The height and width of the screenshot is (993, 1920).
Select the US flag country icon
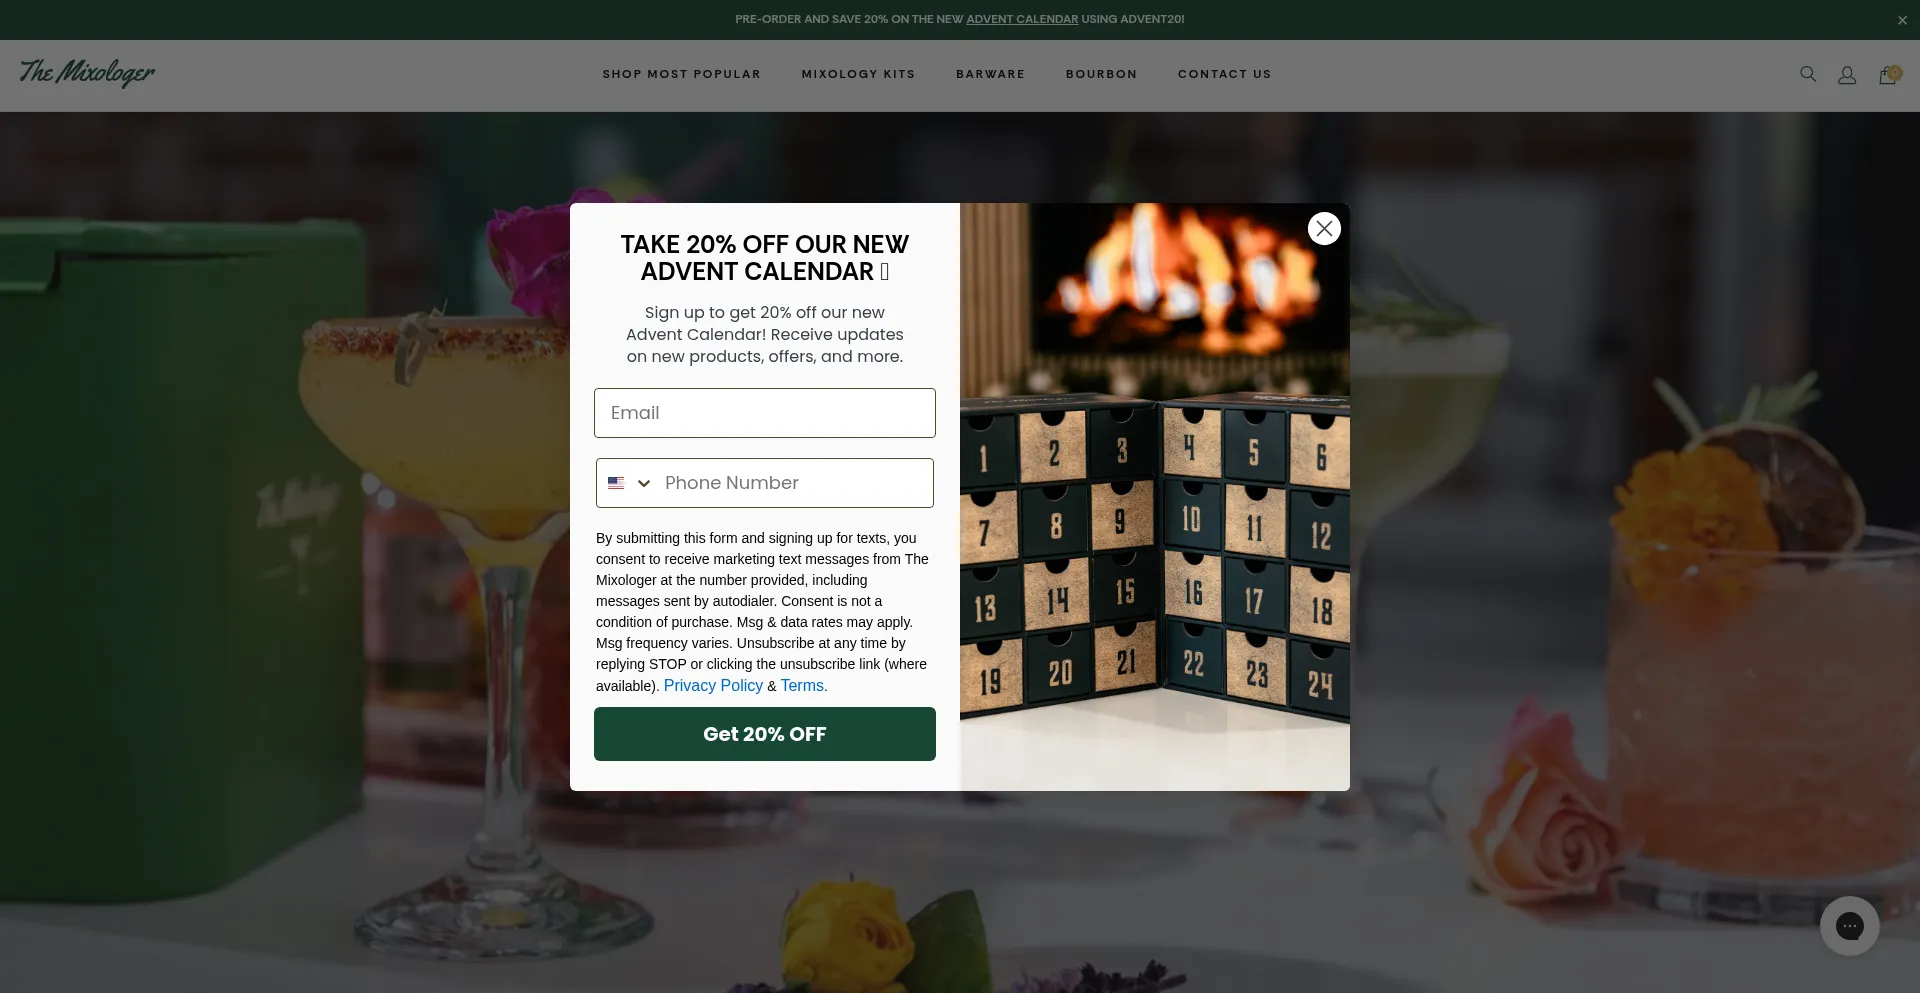pyautogui.click(x=616, y=483)
